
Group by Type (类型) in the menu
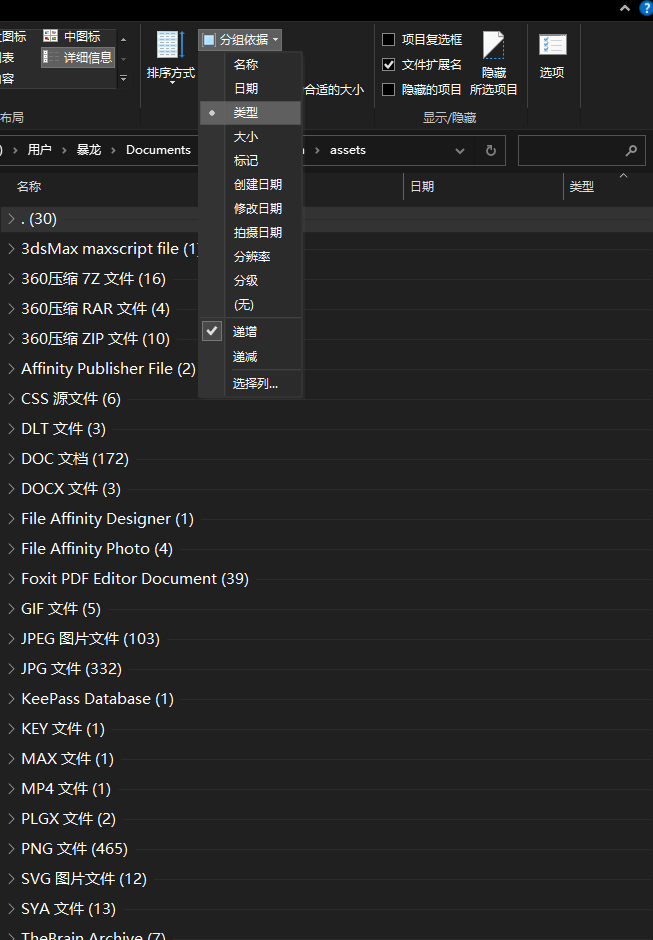pos(251,113)
